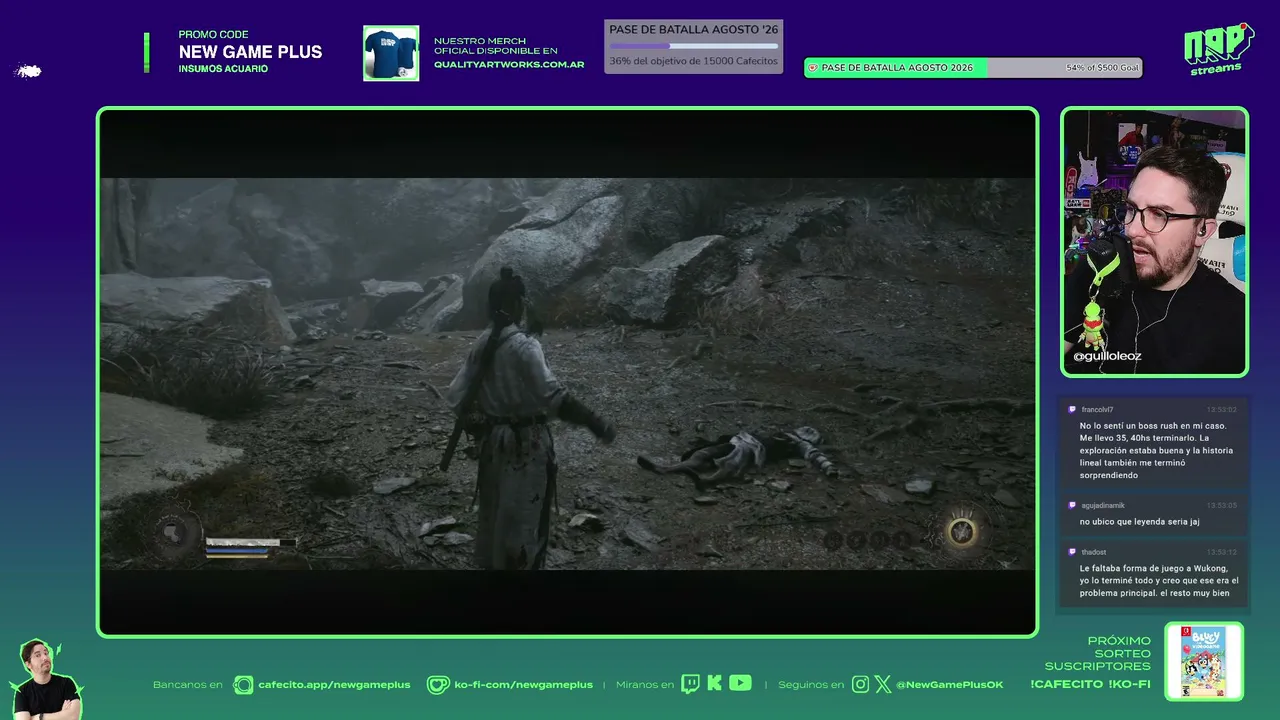
Task: Click the NAP streams logo
Action: (x=1219, y=49)
